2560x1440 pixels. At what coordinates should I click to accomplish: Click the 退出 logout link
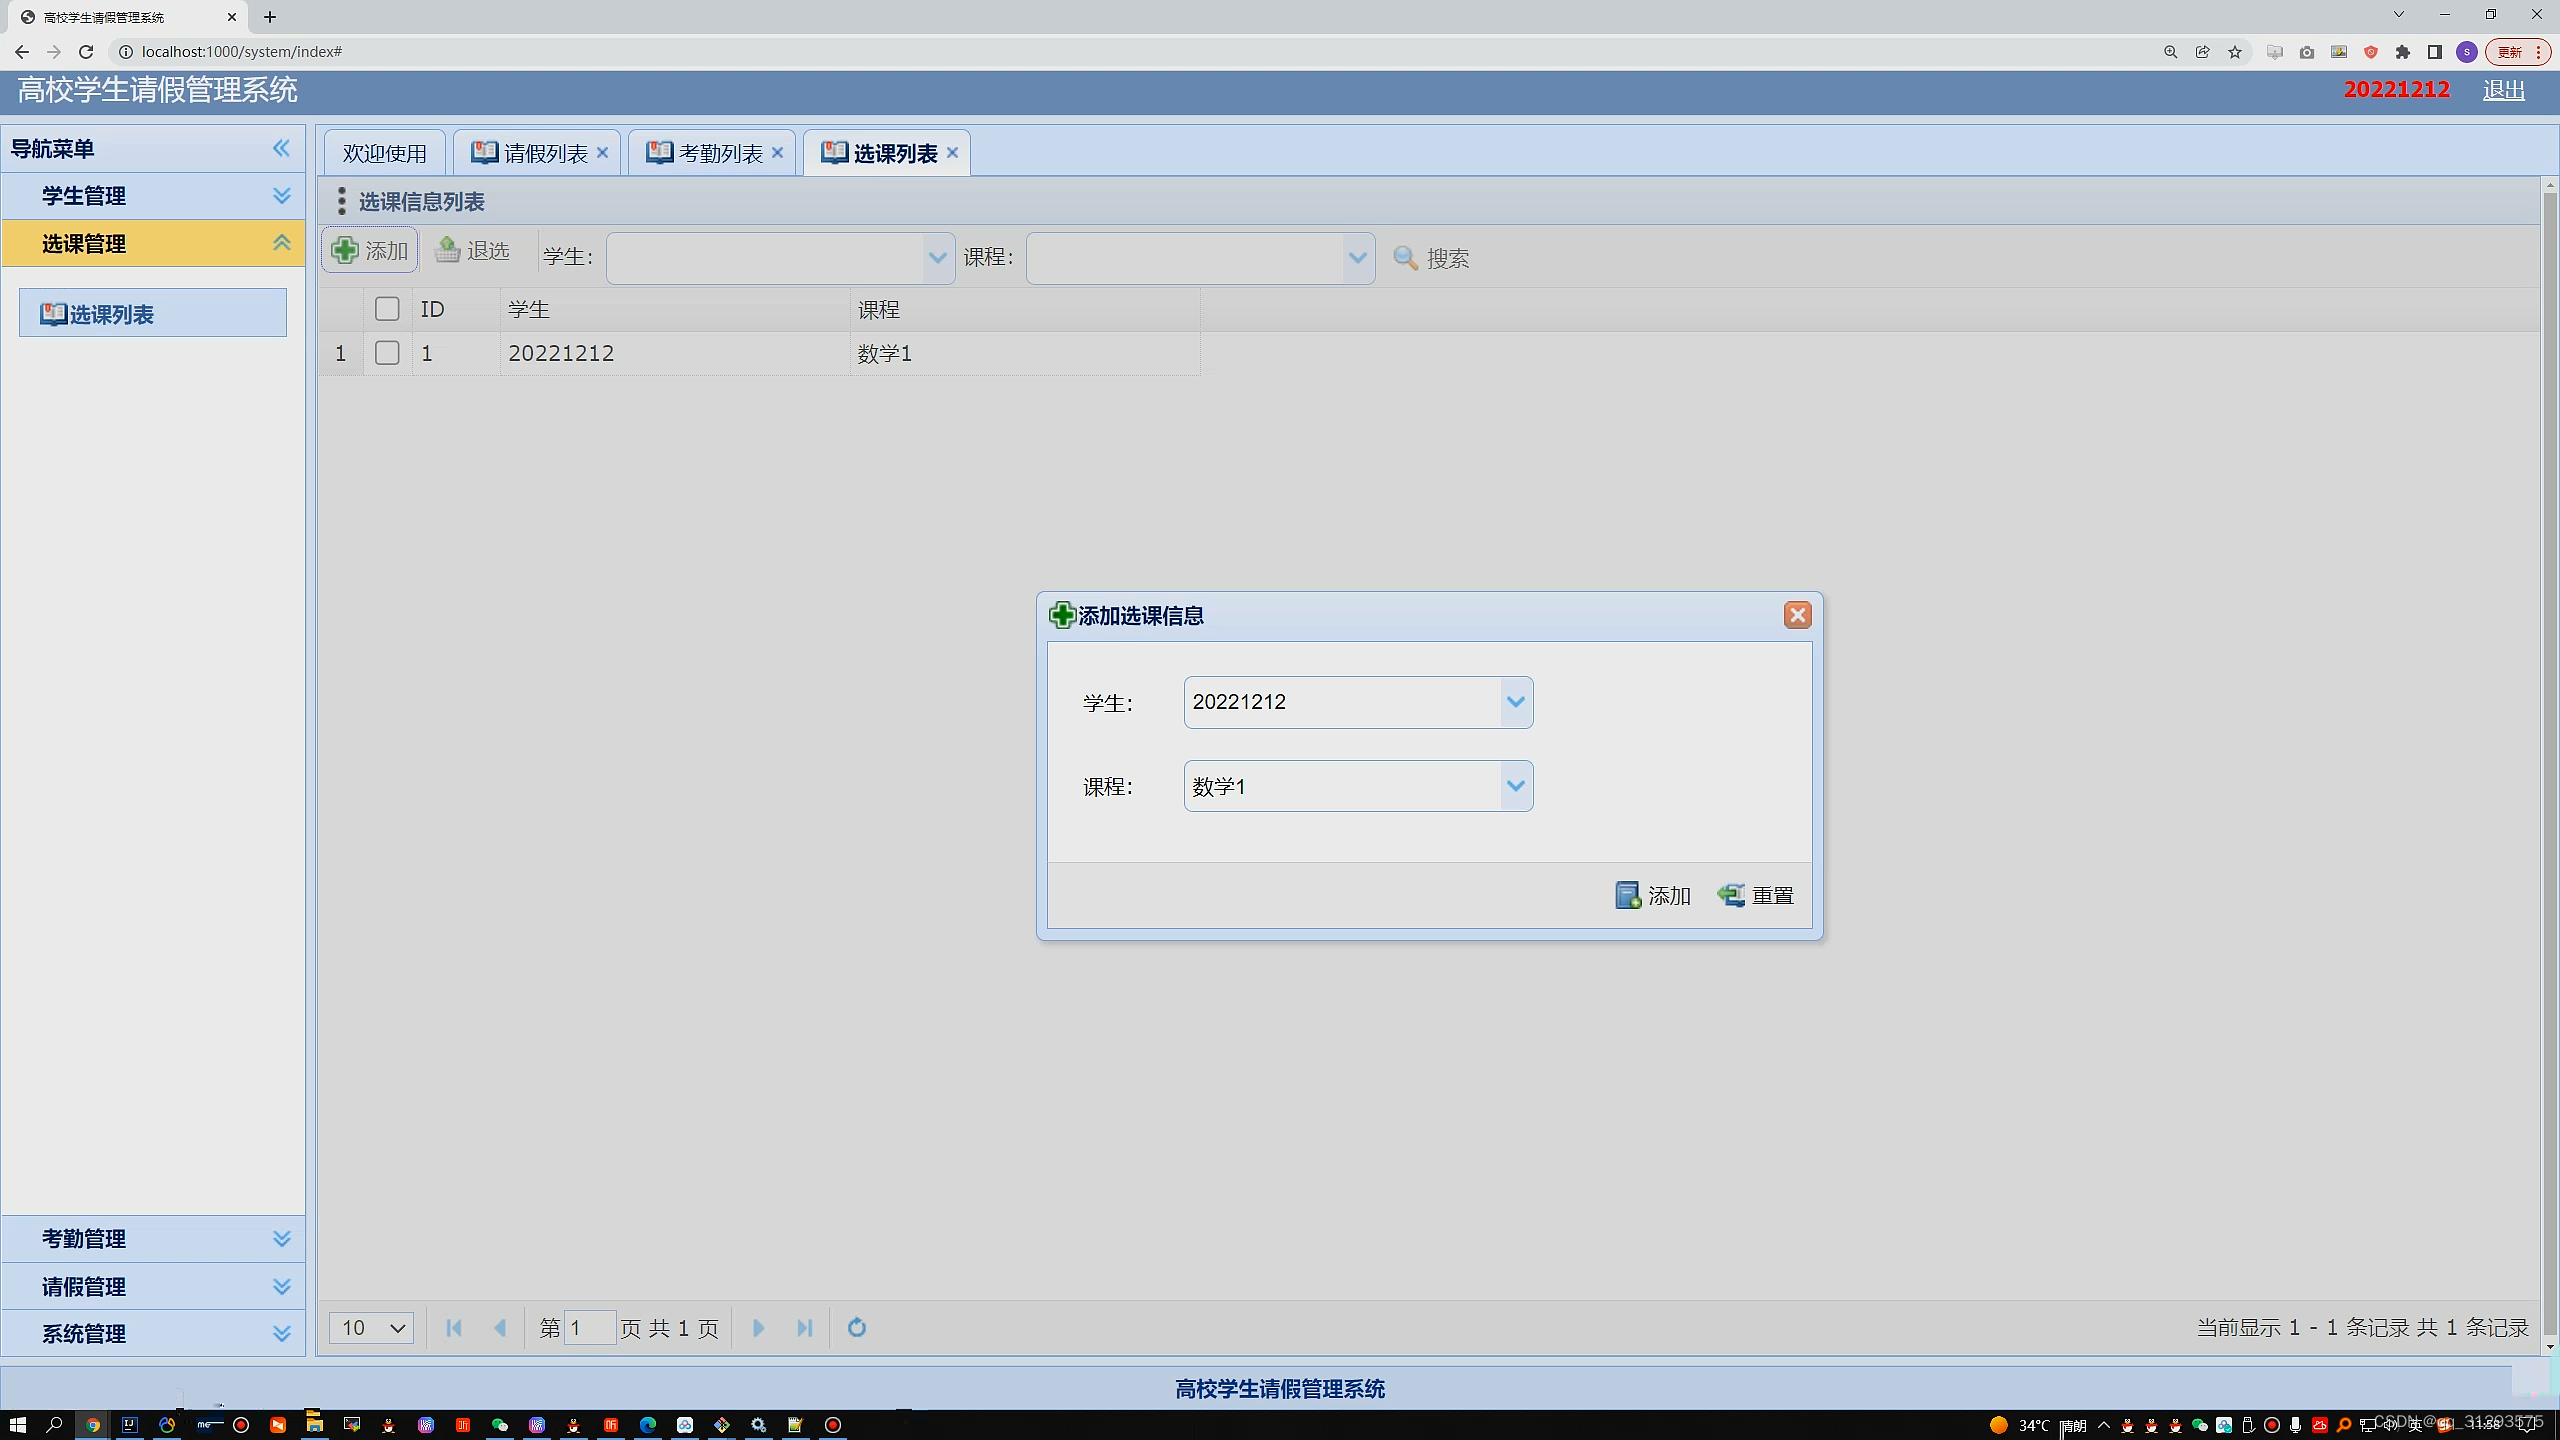[2502, 90]
